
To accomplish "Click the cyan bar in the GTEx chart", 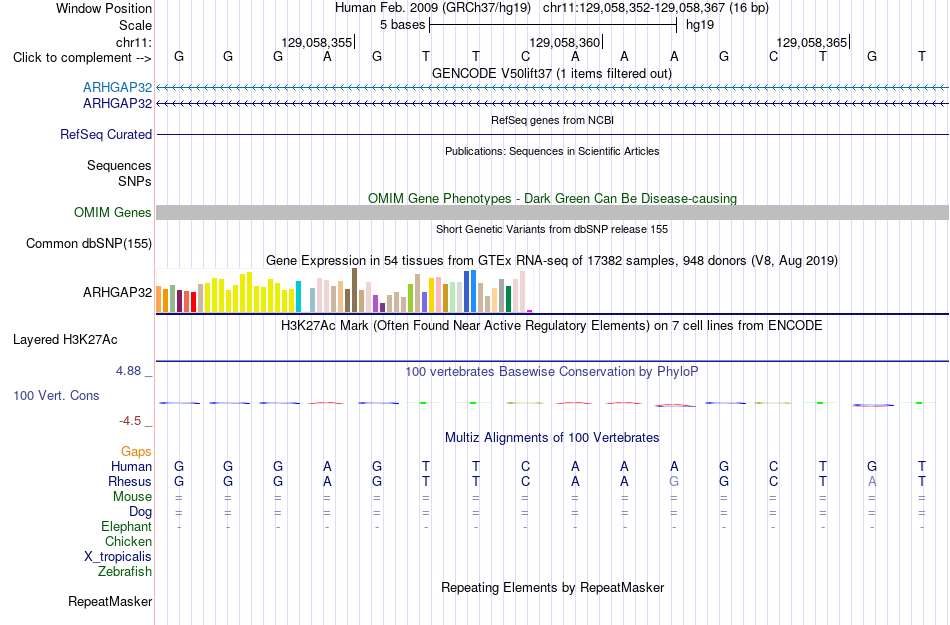I will tap(298, 297).
